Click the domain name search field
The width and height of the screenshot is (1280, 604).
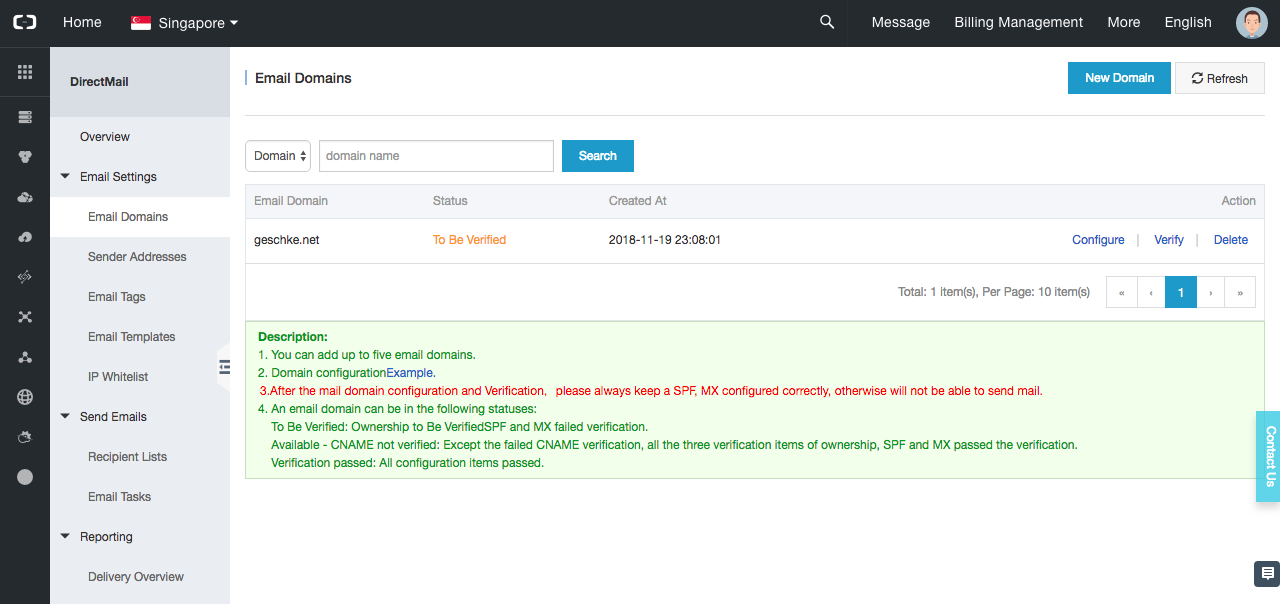pyautogui.click(x=436, y=156)
